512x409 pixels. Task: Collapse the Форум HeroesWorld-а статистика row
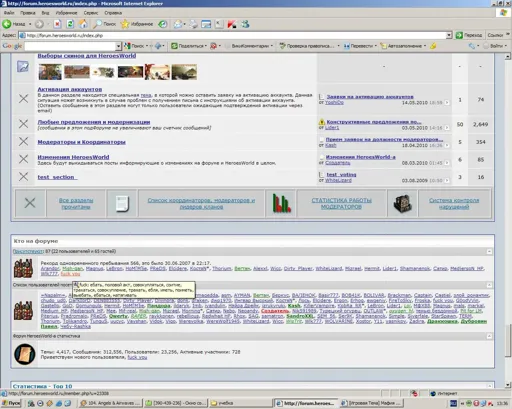489,336
